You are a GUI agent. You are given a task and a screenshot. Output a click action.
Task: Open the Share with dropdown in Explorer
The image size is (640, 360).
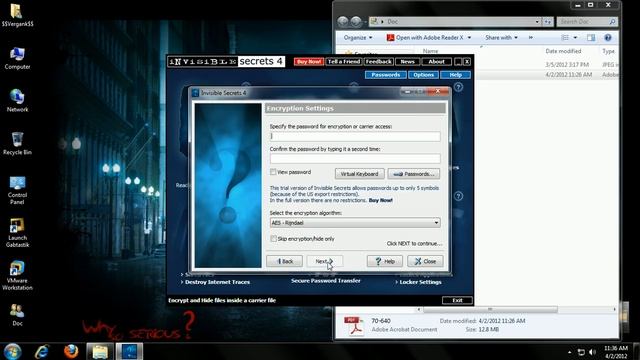pos(501,38)
